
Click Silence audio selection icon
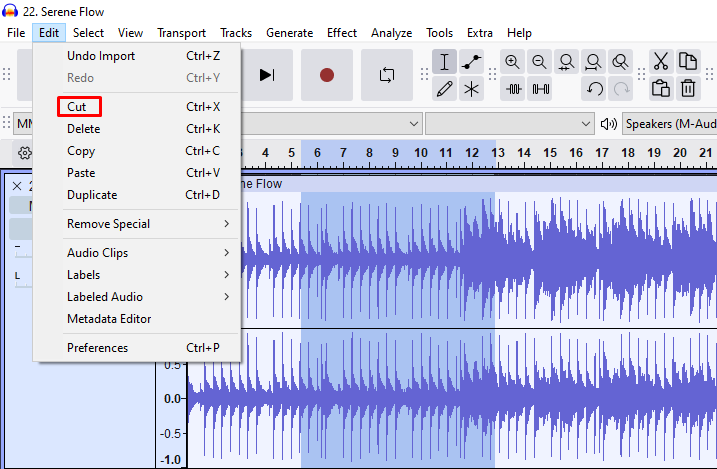coord(540,89)
